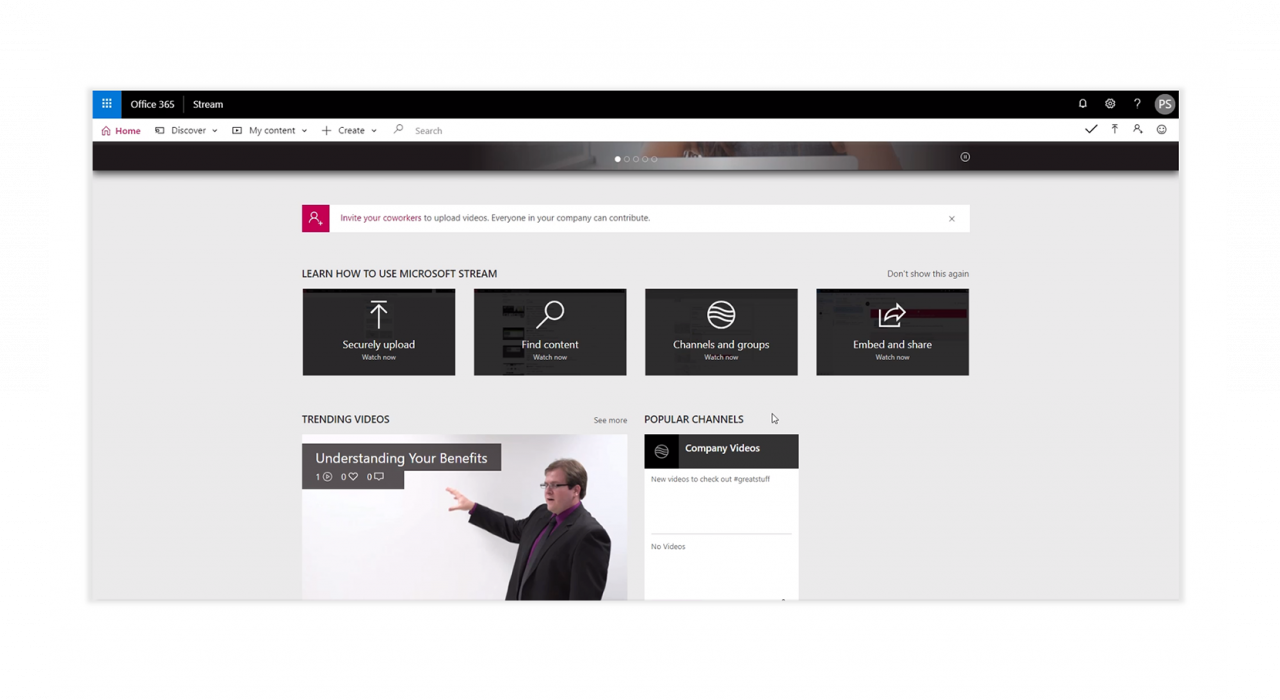This screenshot has width=1280, height=700.
Task: Open the help question mark
Action: (1137, 104)
